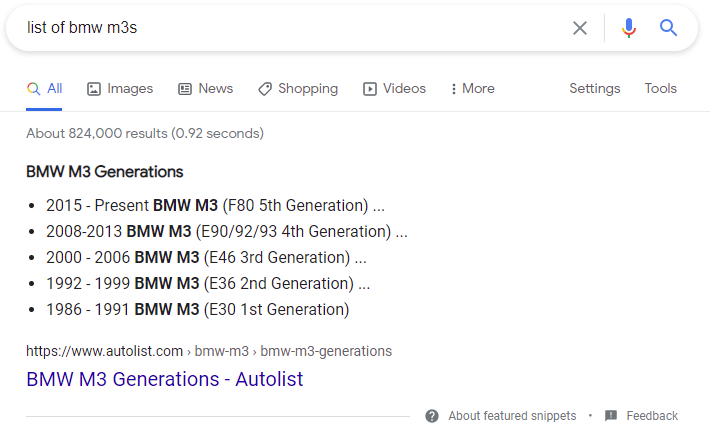Click the News tab icon

coord(185,89)
